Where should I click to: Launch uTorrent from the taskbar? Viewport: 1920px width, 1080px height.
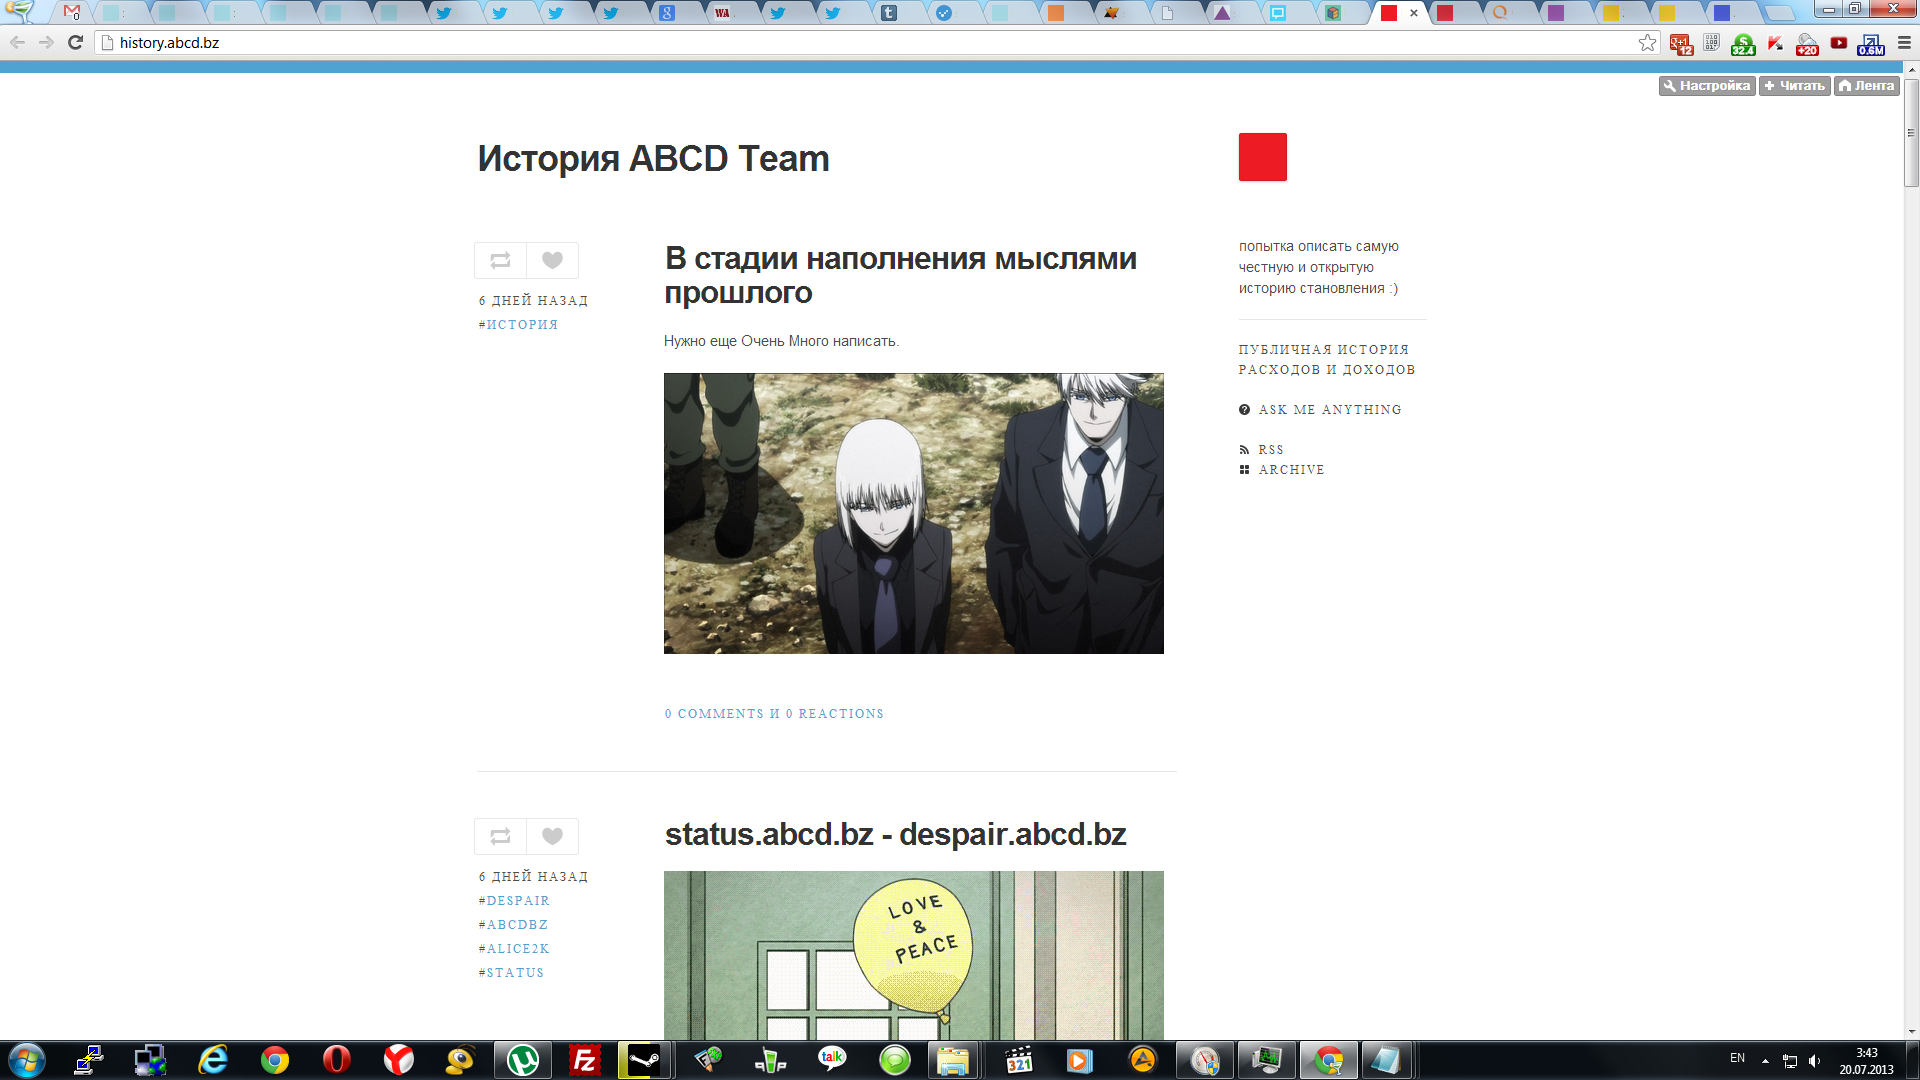pos(522,1060)
